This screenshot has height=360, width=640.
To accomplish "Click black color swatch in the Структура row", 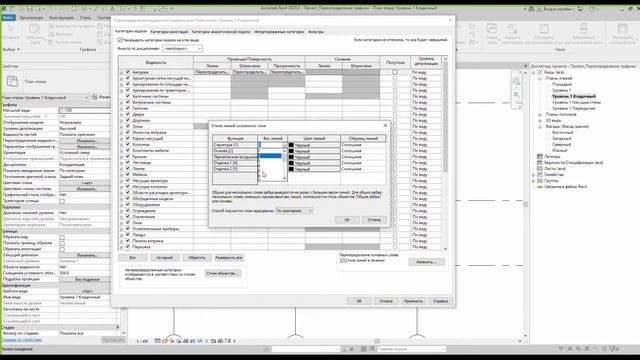I will pos(291,145).
